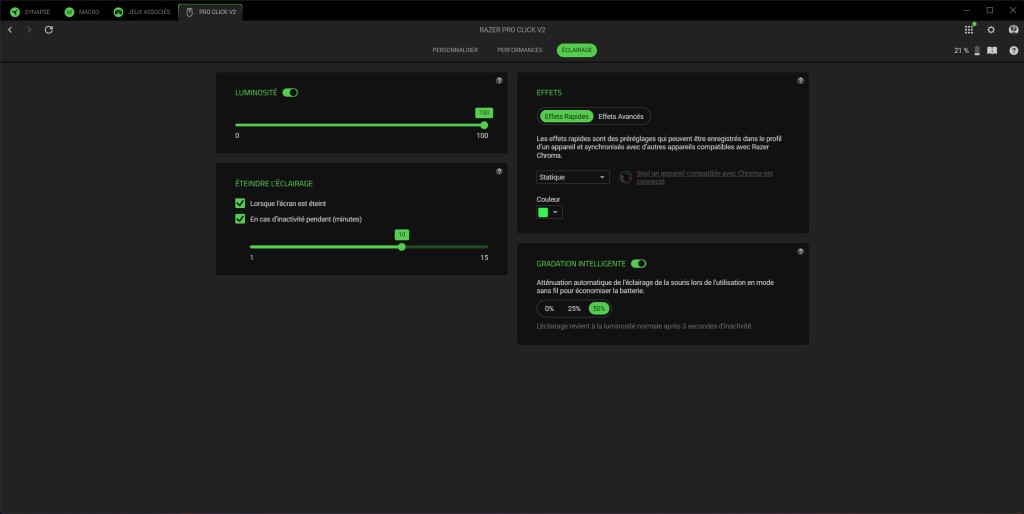Select the Éclairage section
The width and height of the screenshot is (1024, 514).
pyautogui.click(x=577, y=50)
